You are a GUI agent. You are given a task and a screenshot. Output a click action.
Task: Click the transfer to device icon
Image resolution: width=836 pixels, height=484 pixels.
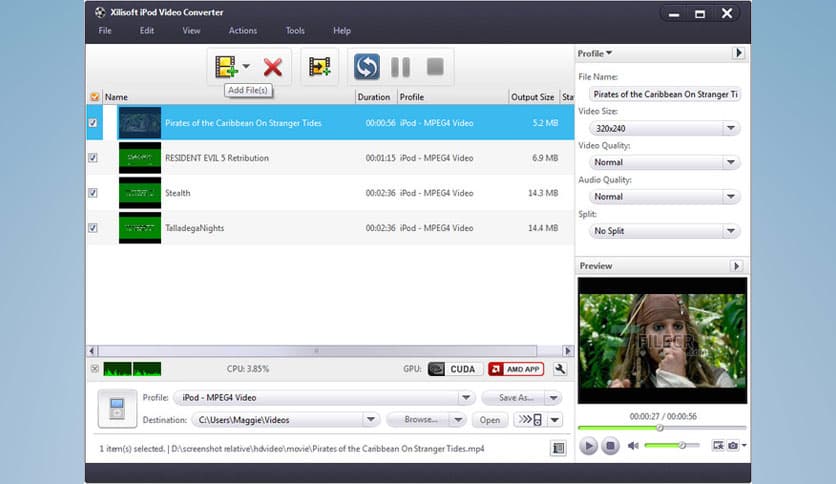click(x=530, y=420)
